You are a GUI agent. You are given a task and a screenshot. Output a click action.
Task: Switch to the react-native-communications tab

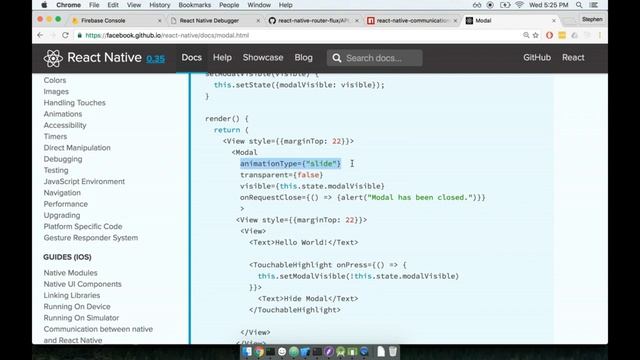point(412,20)
